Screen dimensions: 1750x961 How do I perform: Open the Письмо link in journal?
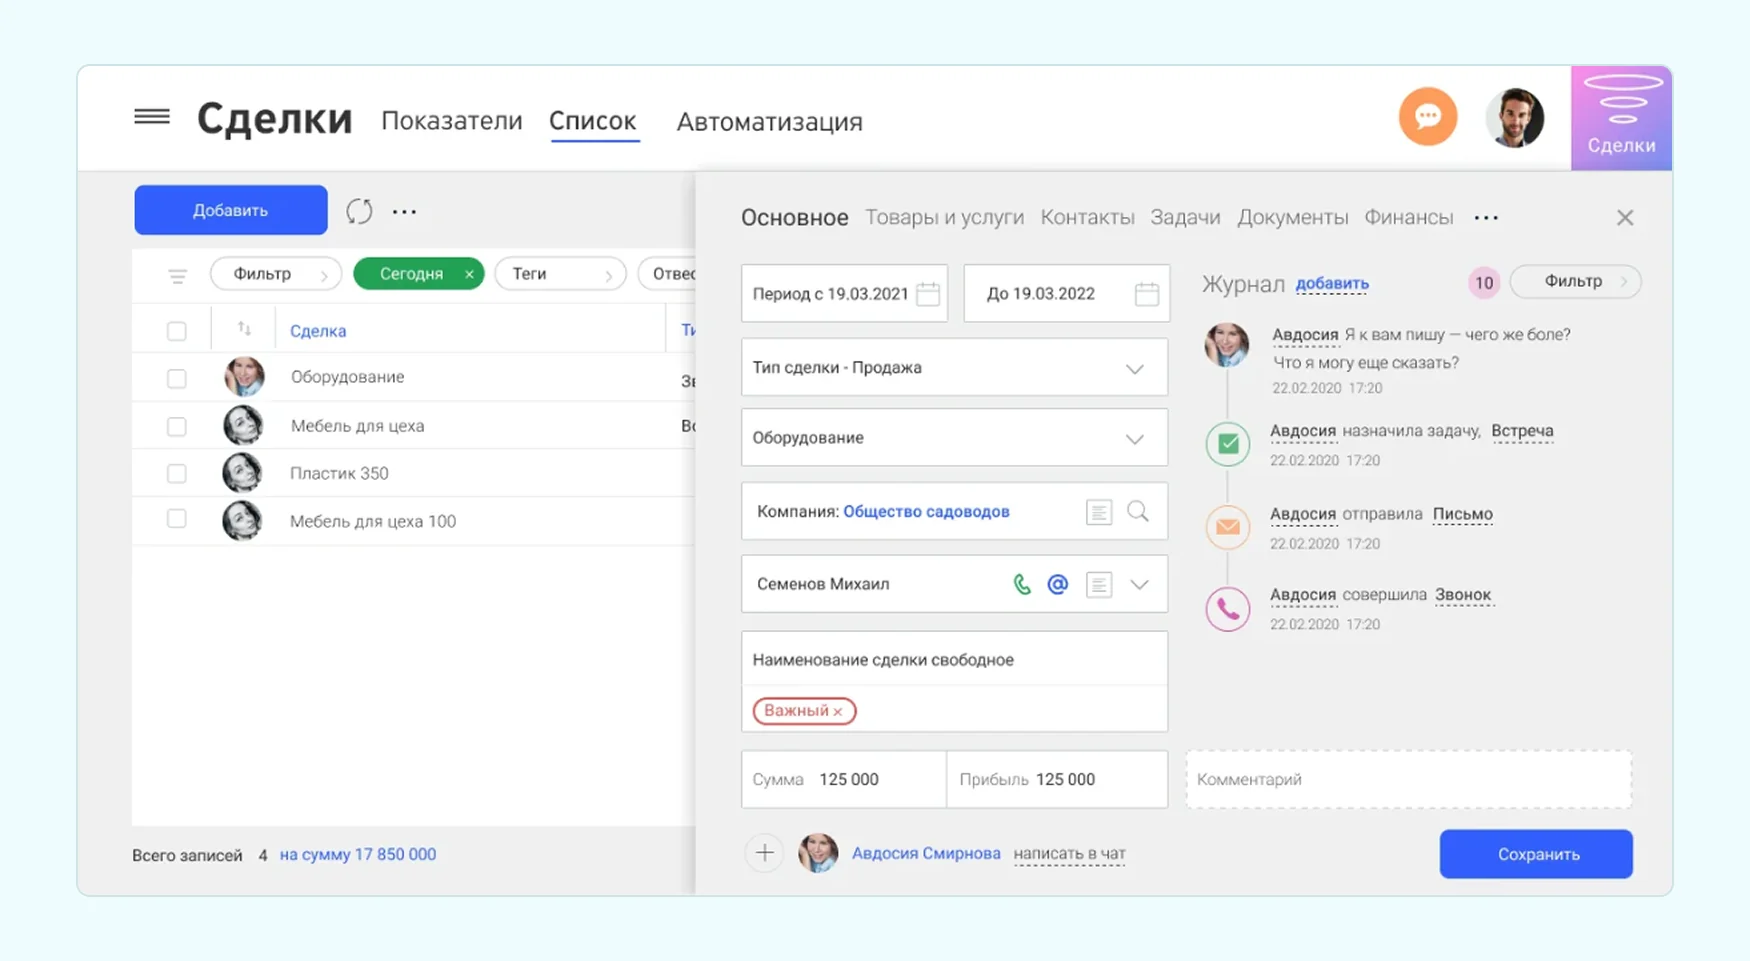point(1462,514)
